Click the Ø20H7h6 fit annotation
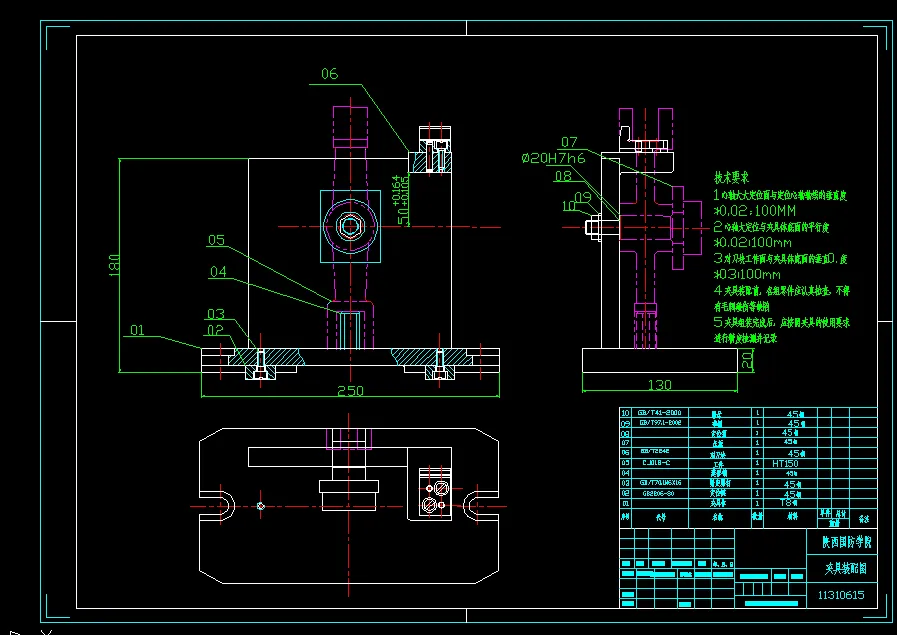 coord(553,158)
